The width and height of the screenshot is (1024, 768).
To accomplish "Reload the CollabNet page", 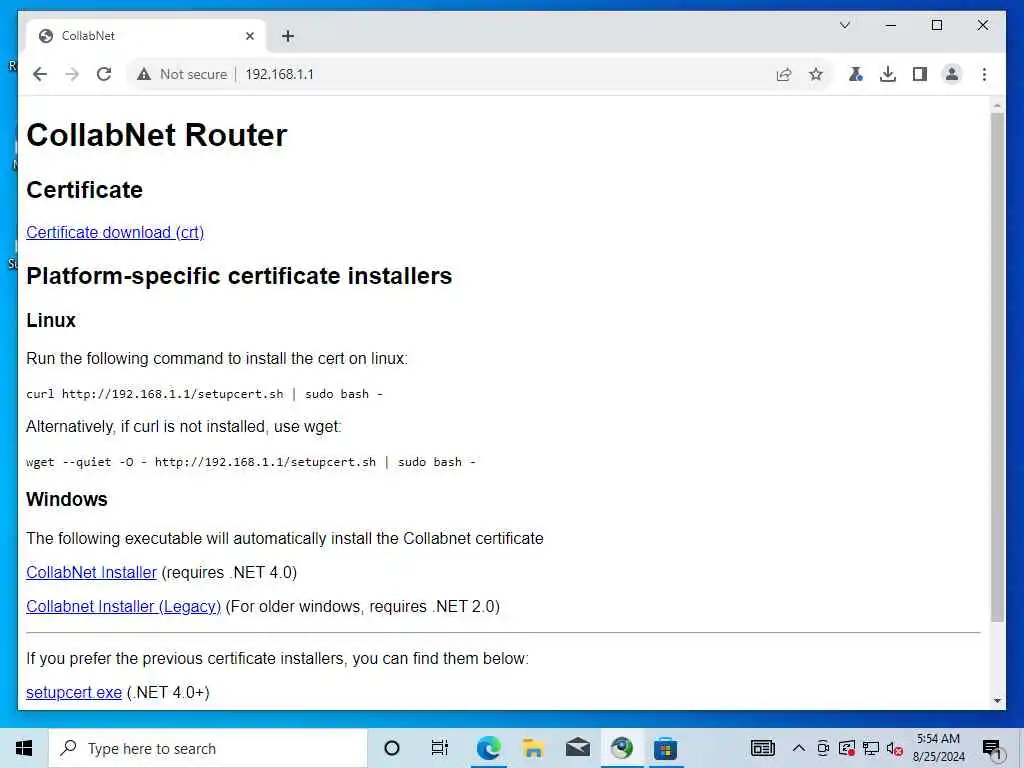I will tap(104, 74).
